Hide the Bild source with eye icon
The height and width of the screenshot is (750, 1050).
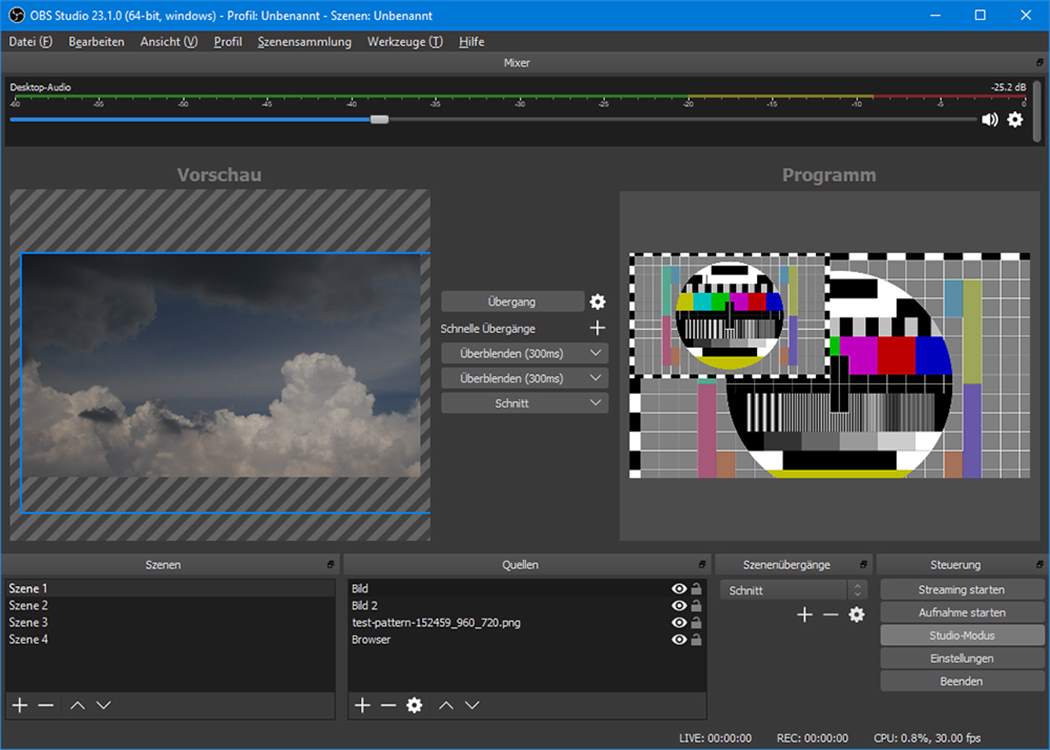pyautogui.click(x=679, y=589)
